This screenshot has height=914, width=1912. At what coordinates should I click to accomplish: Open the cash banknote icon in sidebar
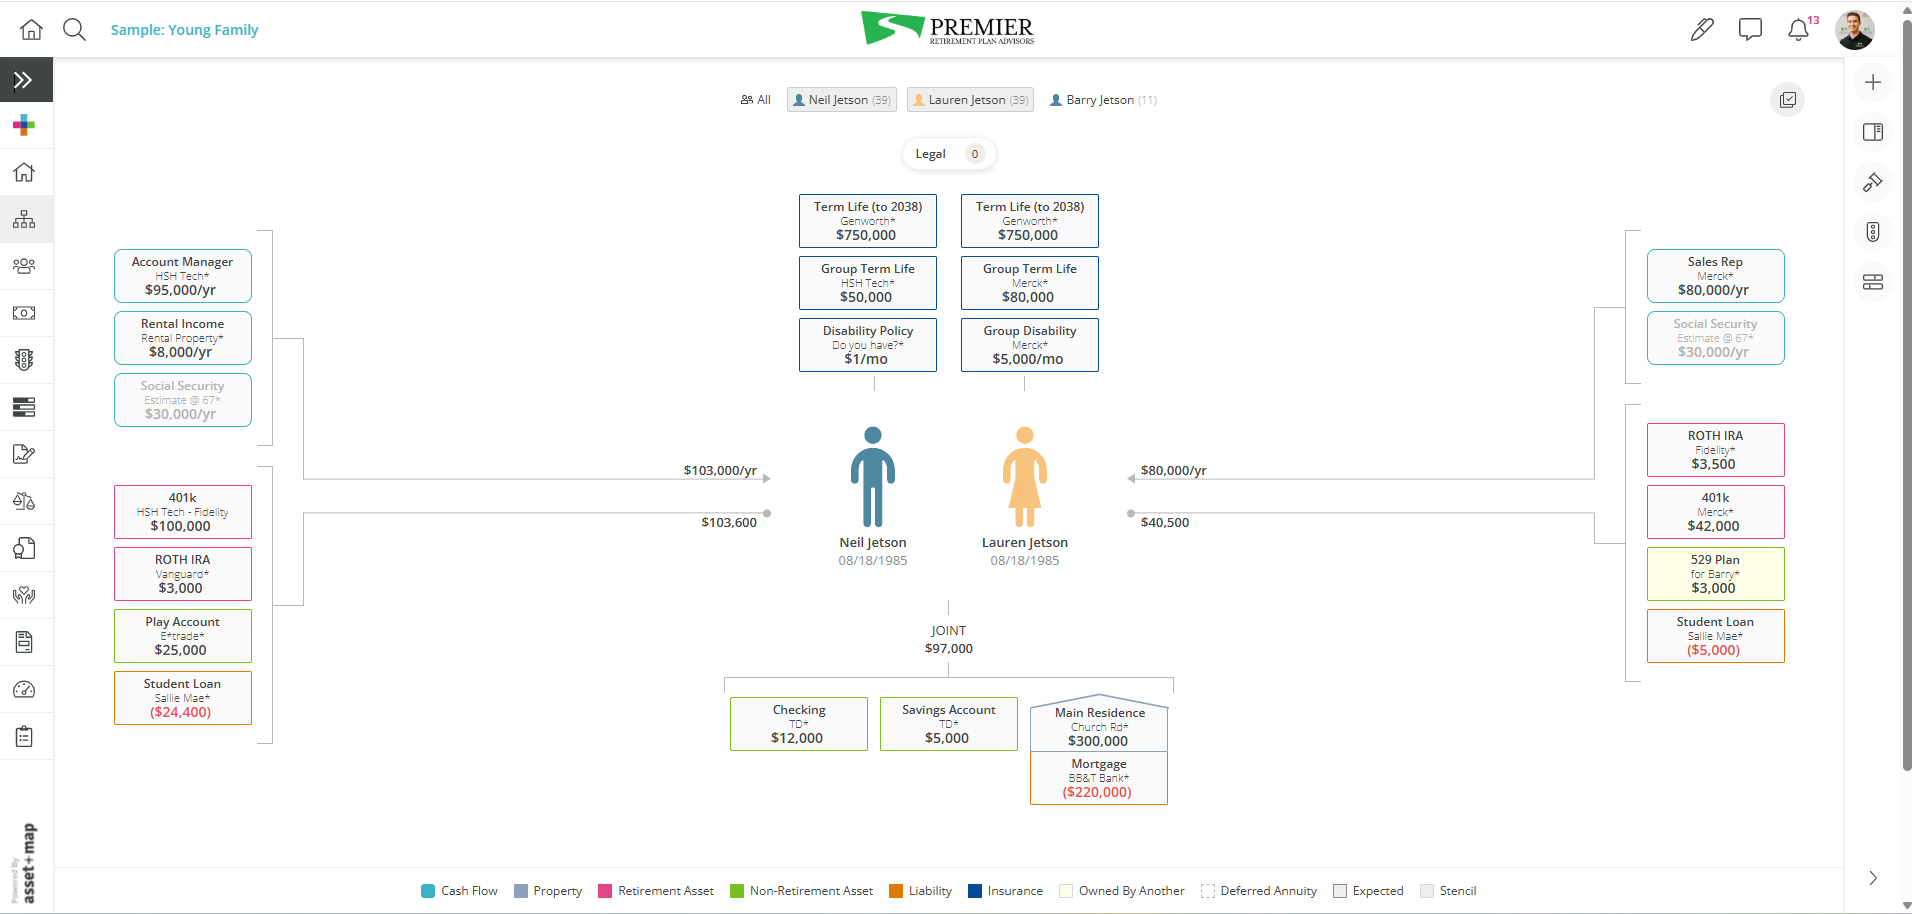tap(24, 313)
